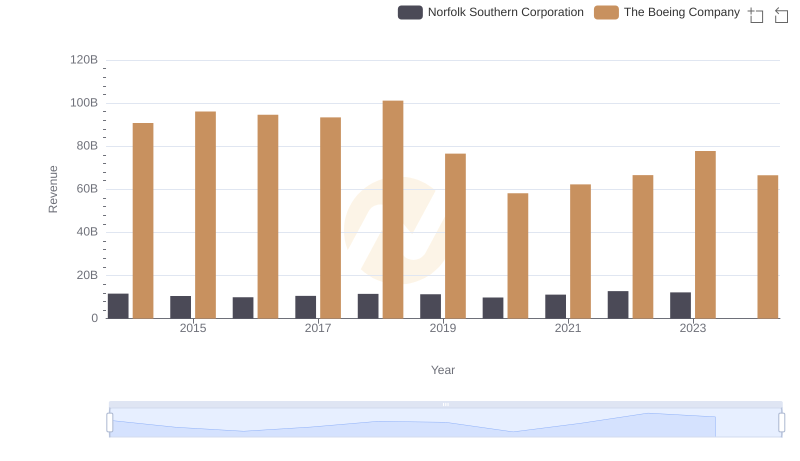Click the top drag bar of zoom slider
The image size is (800, 461).
(x=445, y=404)
